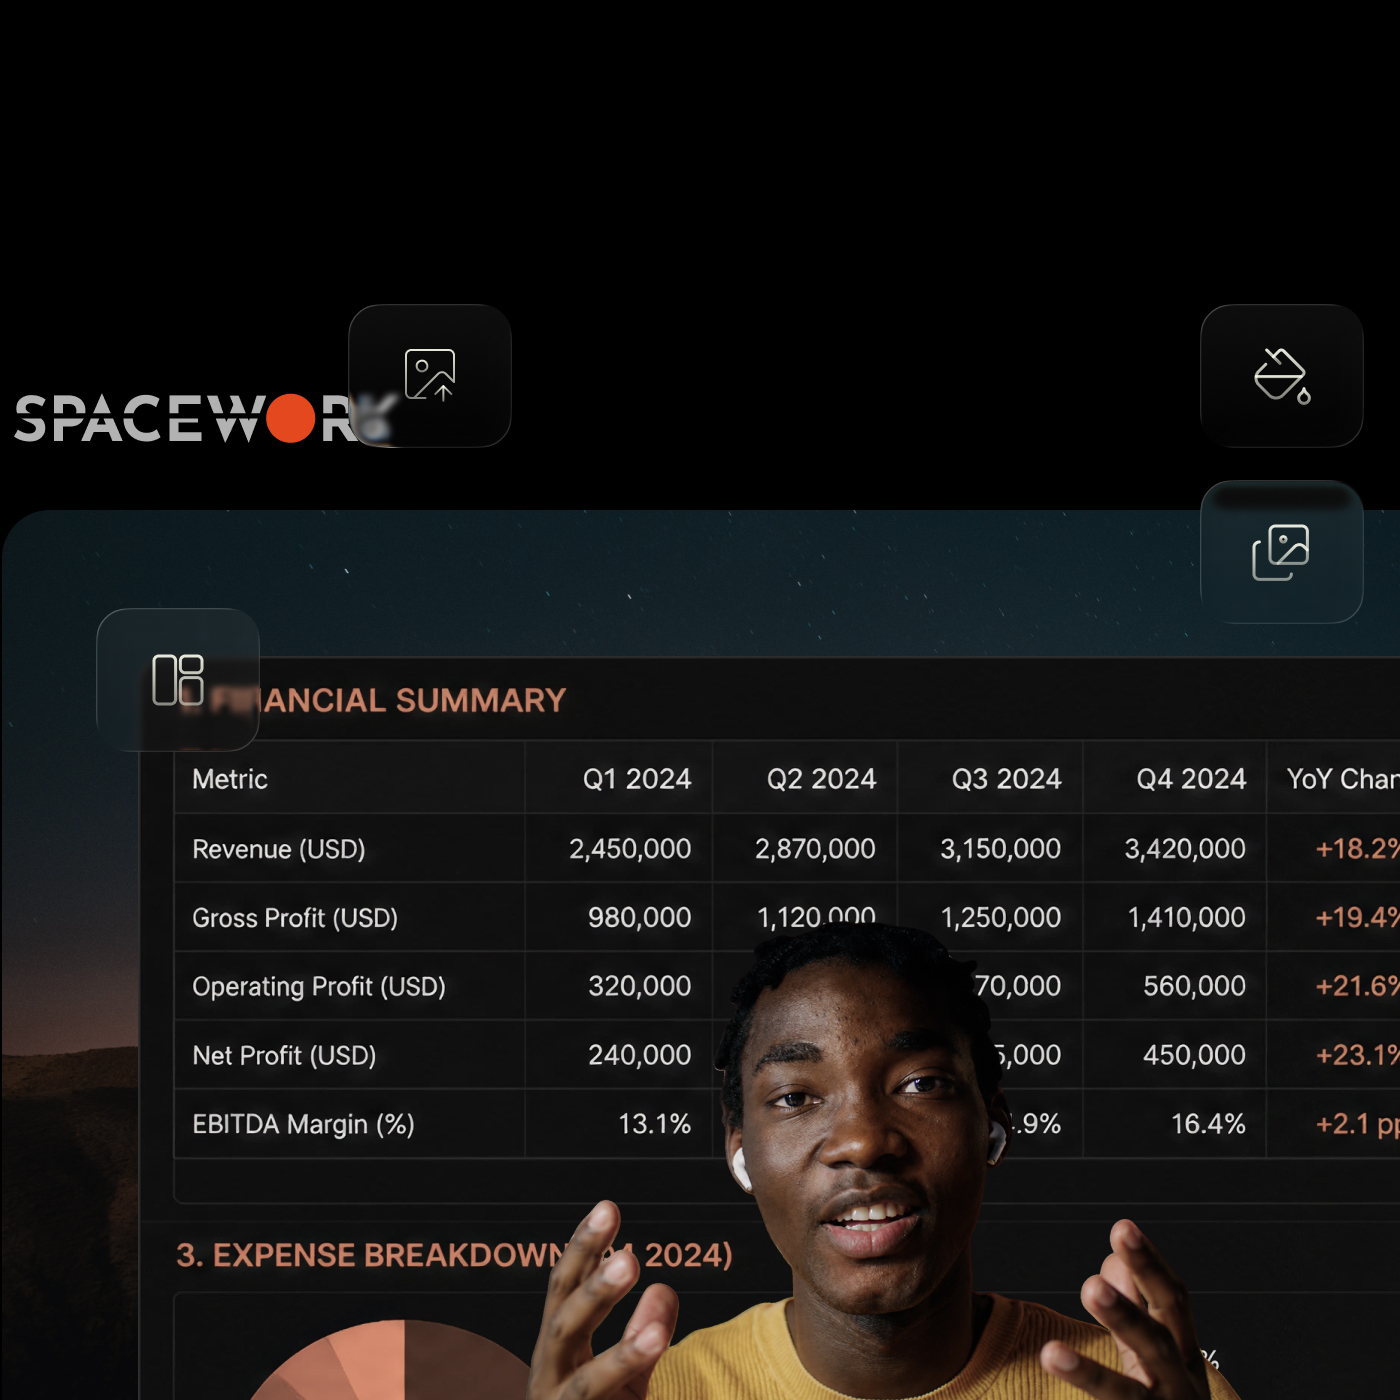
Task: Click the 560,000 operating profit cell
Action: (x=1195, y=987)
